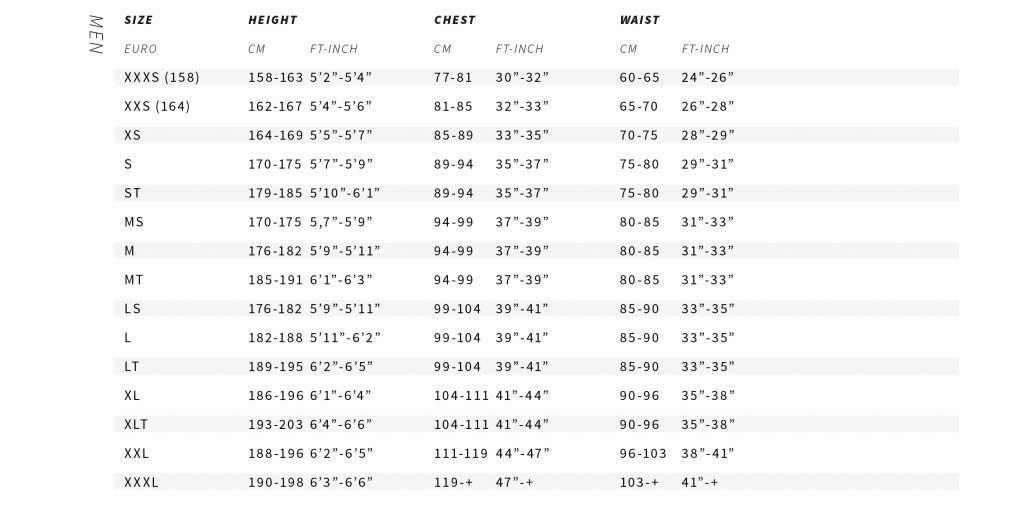
Task: Select the XLT size label
Action: [x=137, y=425]
